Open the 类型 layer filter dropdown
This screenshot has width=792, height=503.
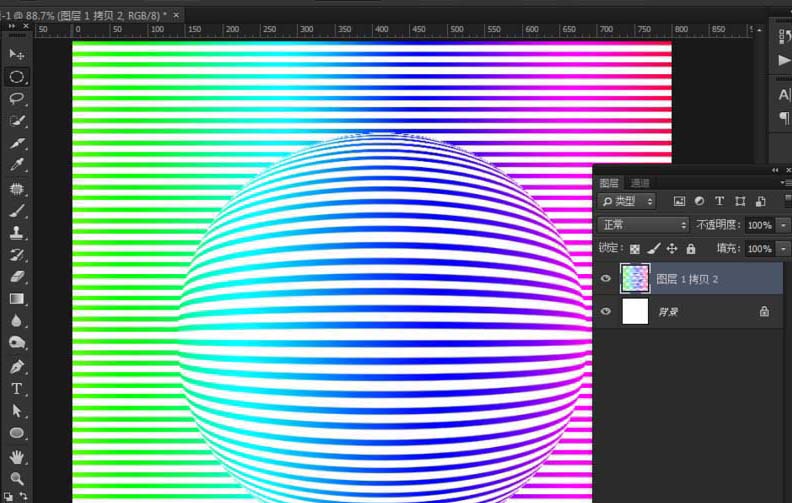(626, 202)
